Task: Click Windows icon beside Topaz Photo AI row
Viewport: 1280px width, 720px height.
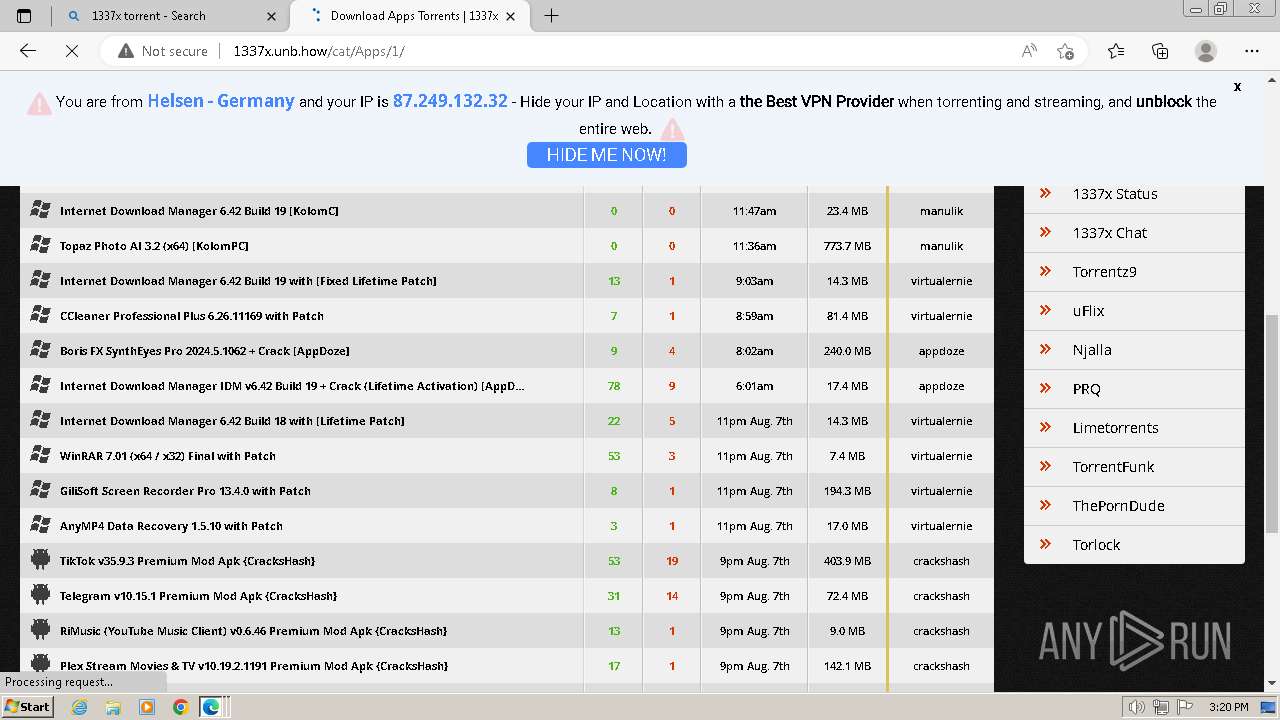Action: pyautogui.click(x=40, y=245)
